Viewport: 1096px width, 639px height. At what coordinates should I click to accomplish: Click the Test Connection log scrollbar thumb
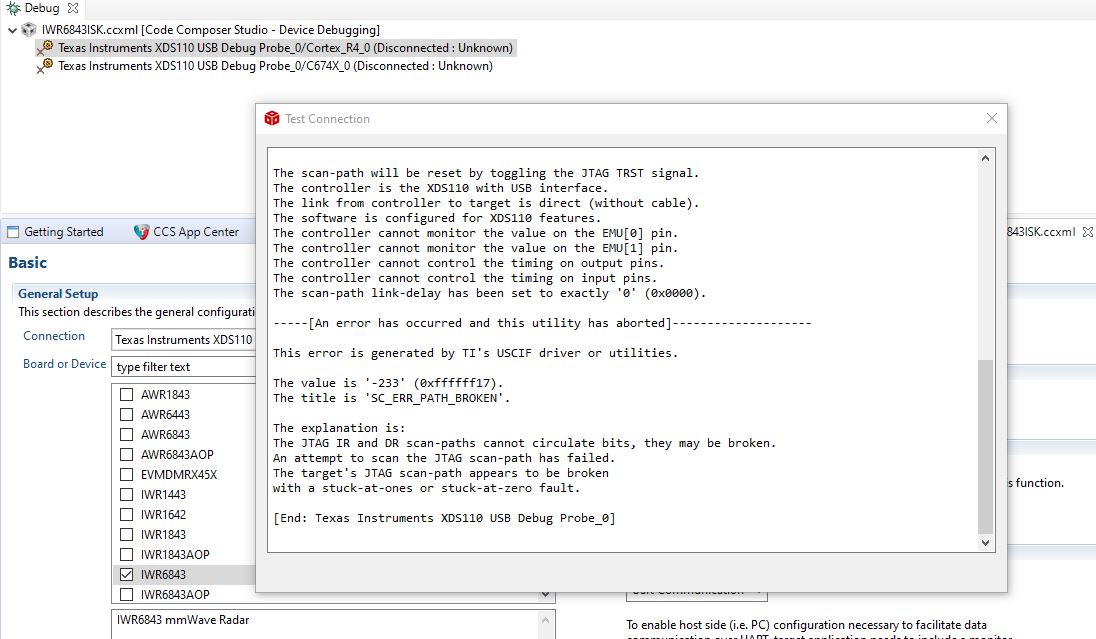coord(985,447)
